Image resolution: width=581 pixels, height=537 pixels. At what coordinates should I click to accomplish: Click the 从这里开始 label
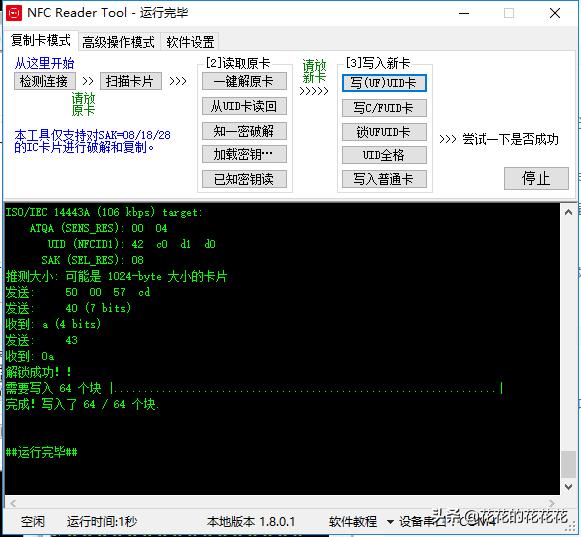(44, 63)
